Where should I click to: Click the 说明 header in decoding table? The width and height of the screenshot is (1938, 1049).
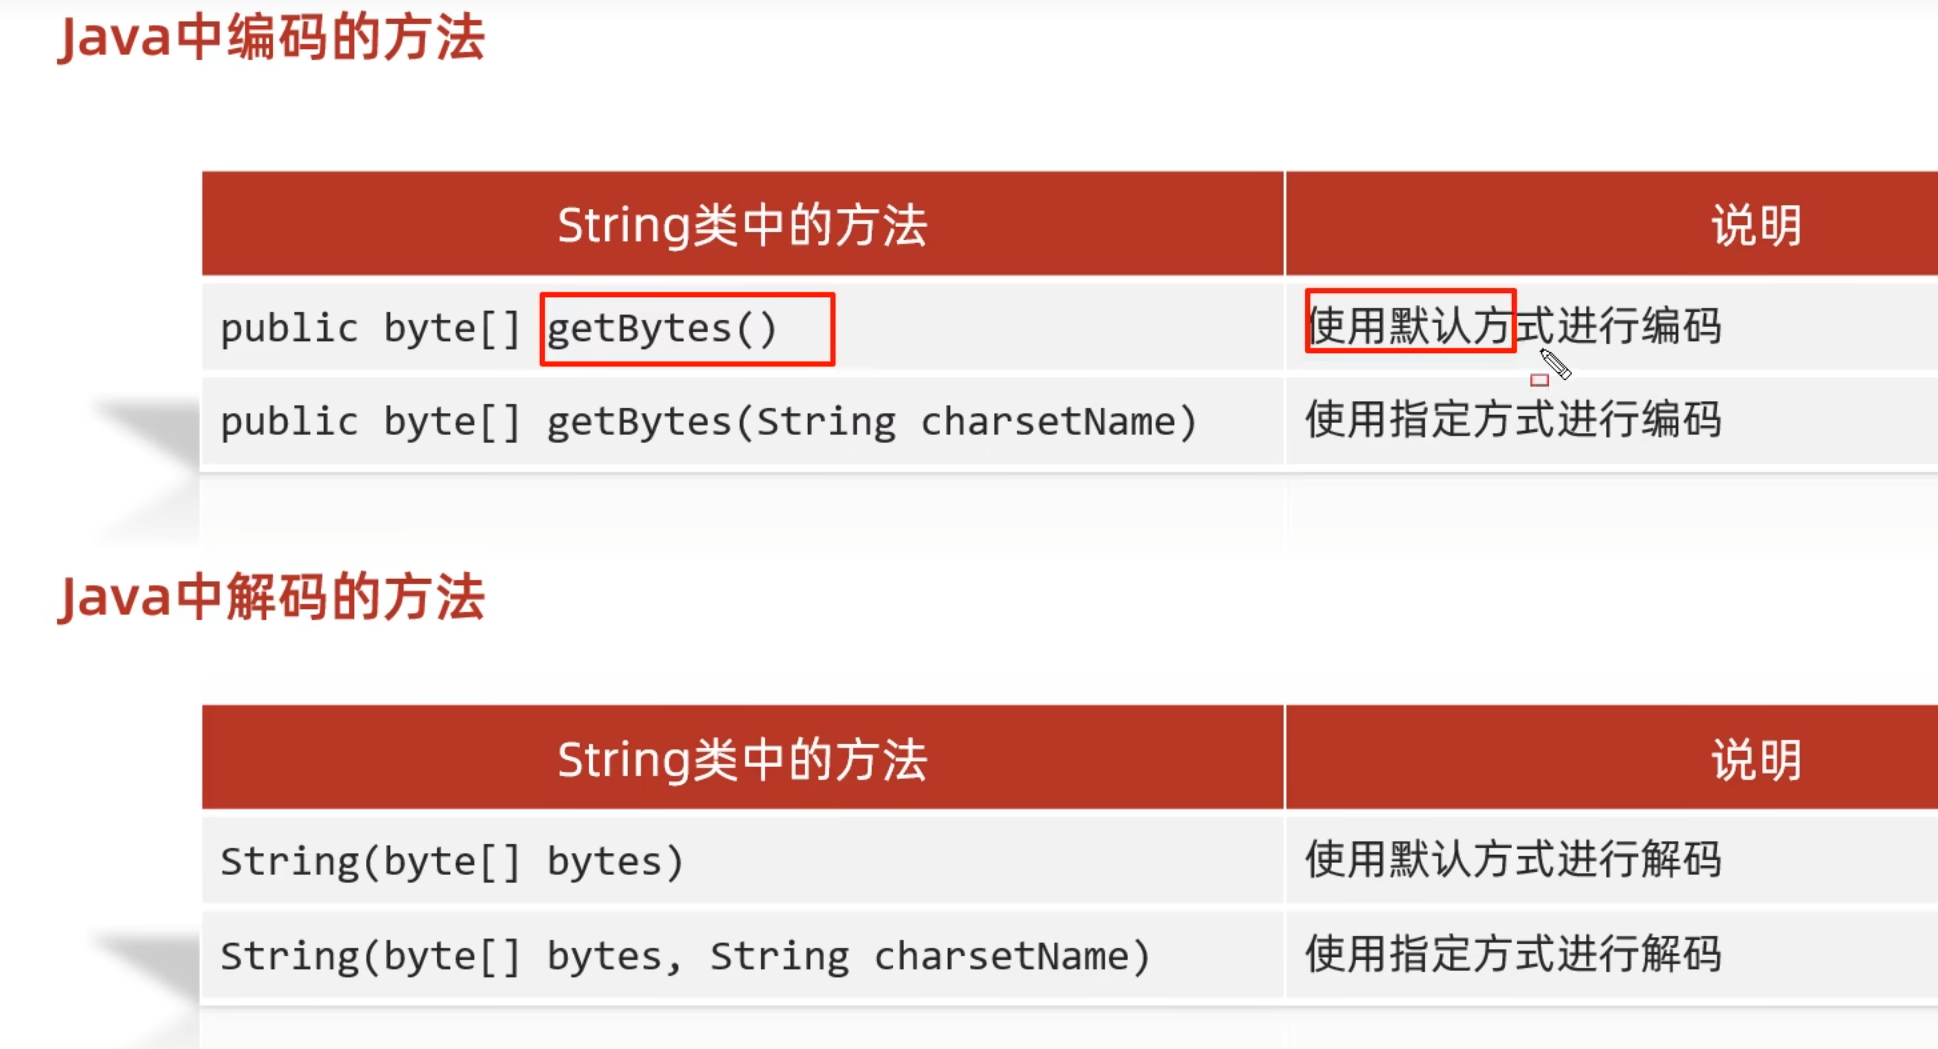[1756, 760]
